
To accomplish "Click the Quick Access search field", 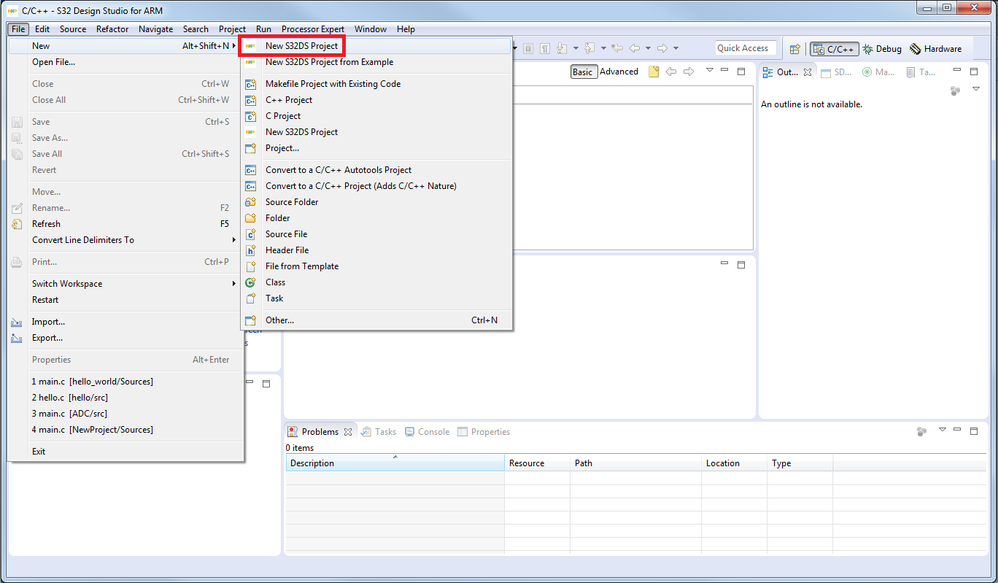I will [745, 48].
